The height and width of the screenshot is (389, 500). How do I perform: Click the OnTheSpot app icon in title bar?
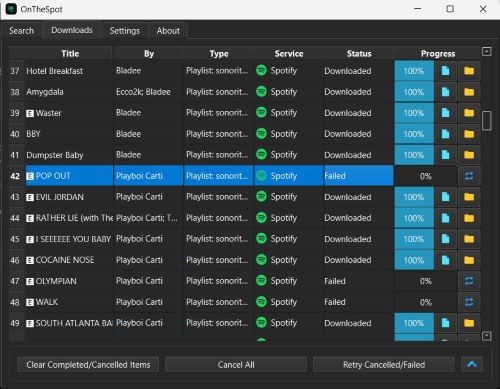11,9
